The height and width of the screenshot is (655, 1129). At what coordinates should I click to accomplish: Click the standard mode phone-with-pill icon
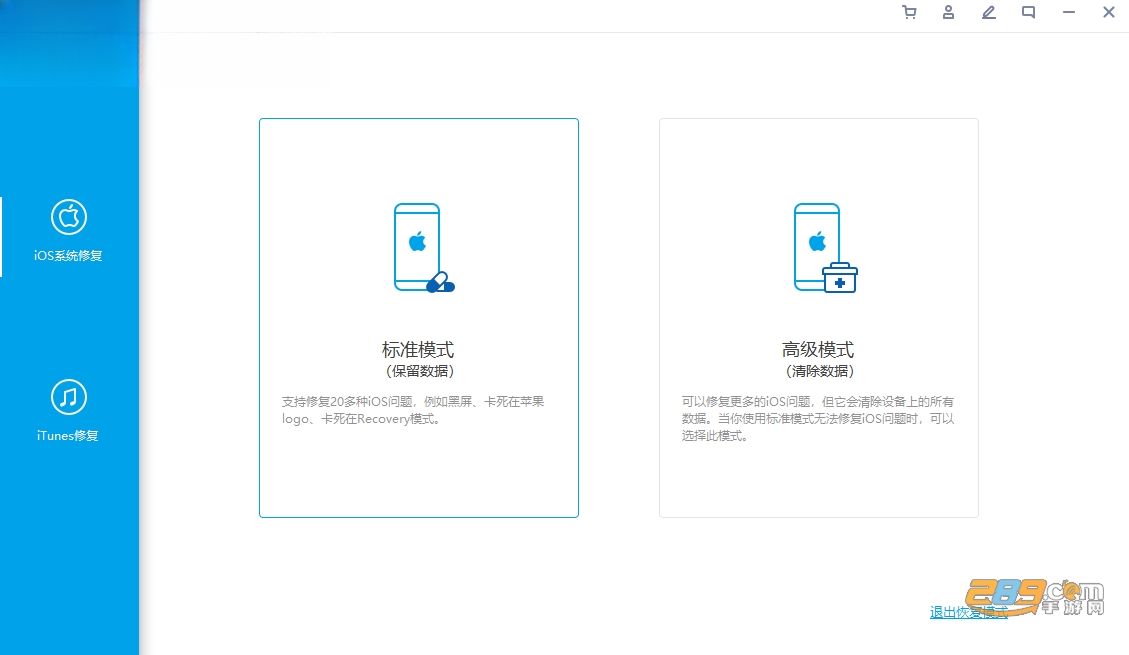point(424,248)
